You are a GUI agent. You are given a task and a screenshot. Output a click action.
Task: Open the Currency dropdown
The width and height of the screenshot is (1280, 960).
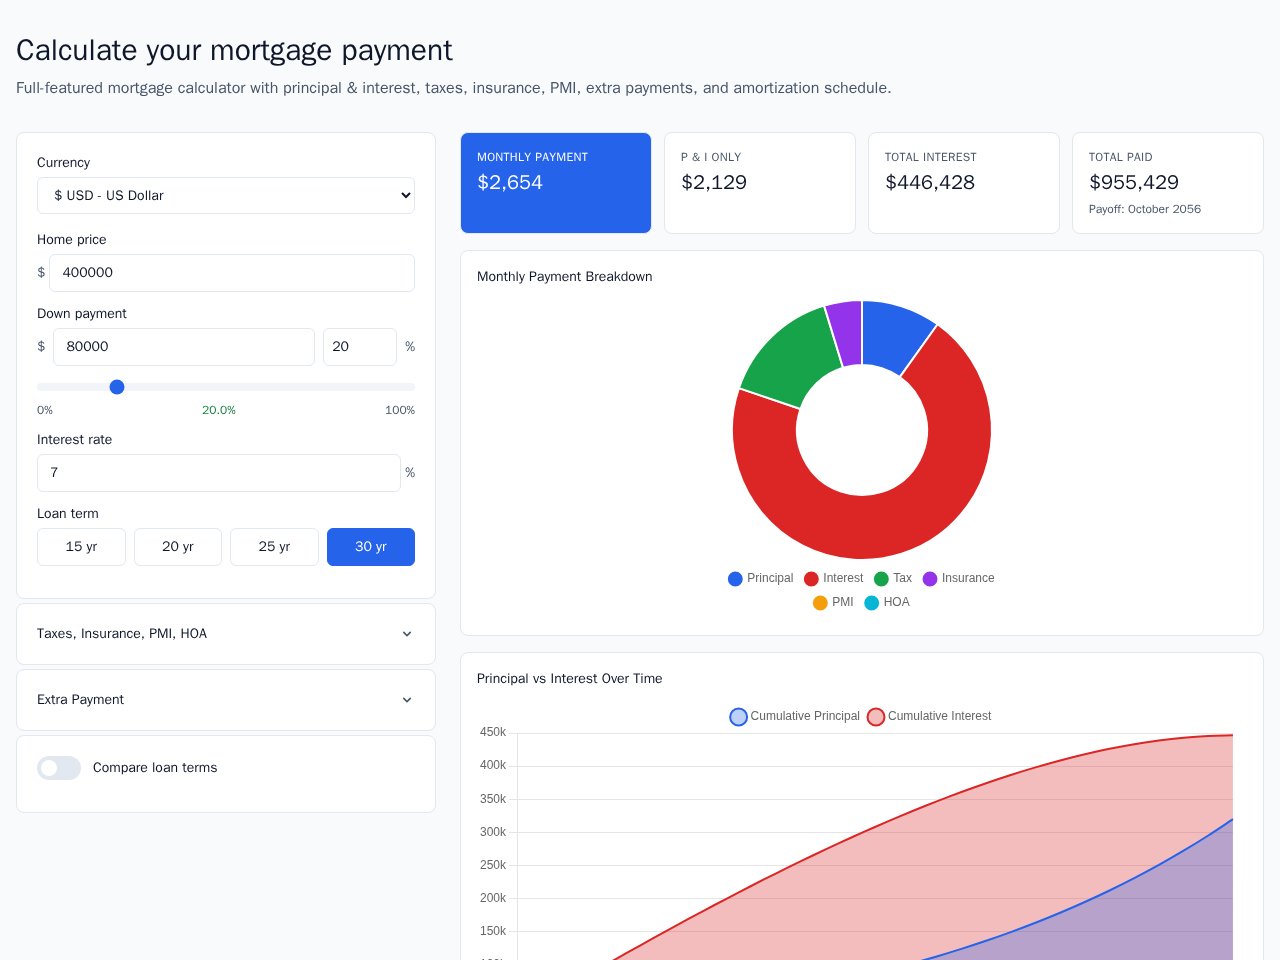(226, 196)
